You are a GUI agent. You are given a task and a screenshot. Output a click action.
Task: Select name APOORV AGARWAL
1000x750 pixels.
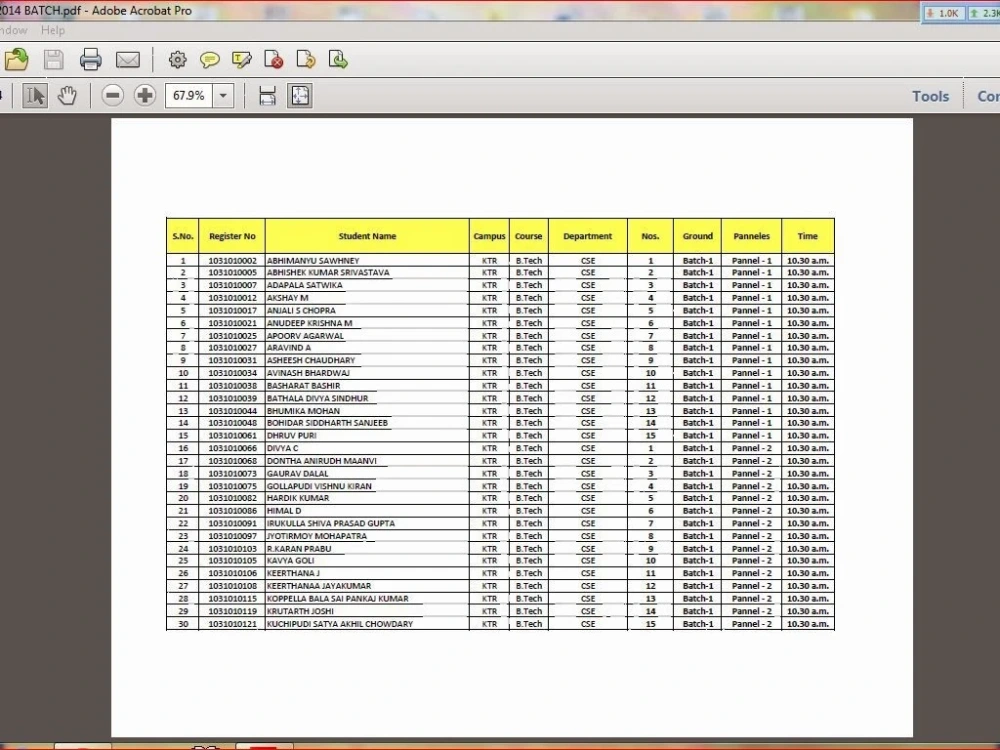pos(305,335)
